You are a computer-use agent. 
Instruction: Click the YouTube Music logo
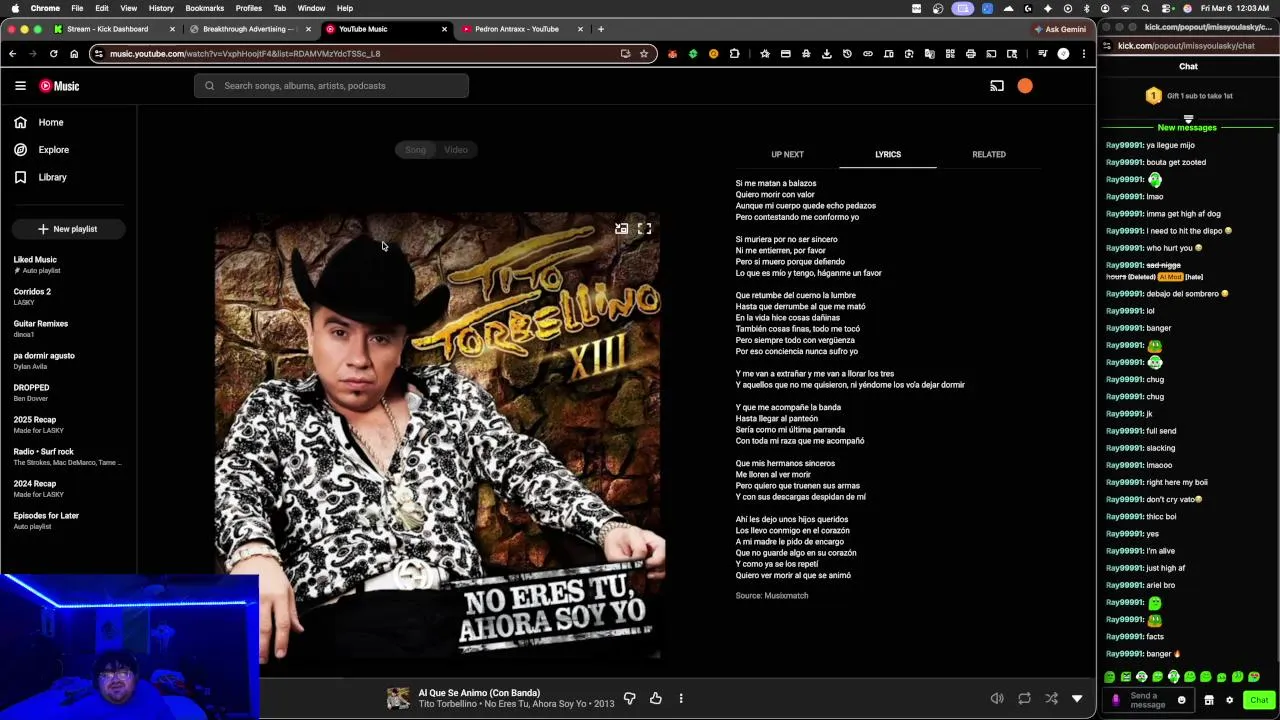pos(59,86)
